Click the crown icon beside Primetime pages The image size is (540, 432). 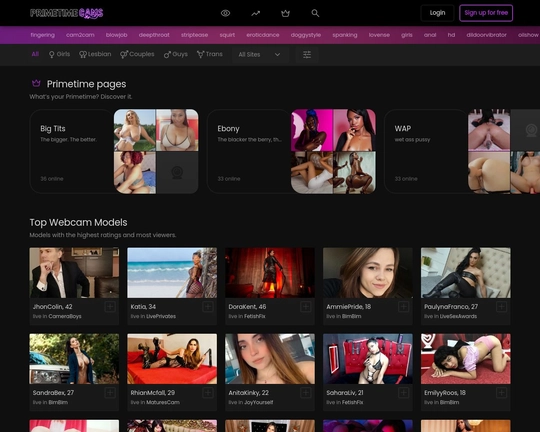36,83
